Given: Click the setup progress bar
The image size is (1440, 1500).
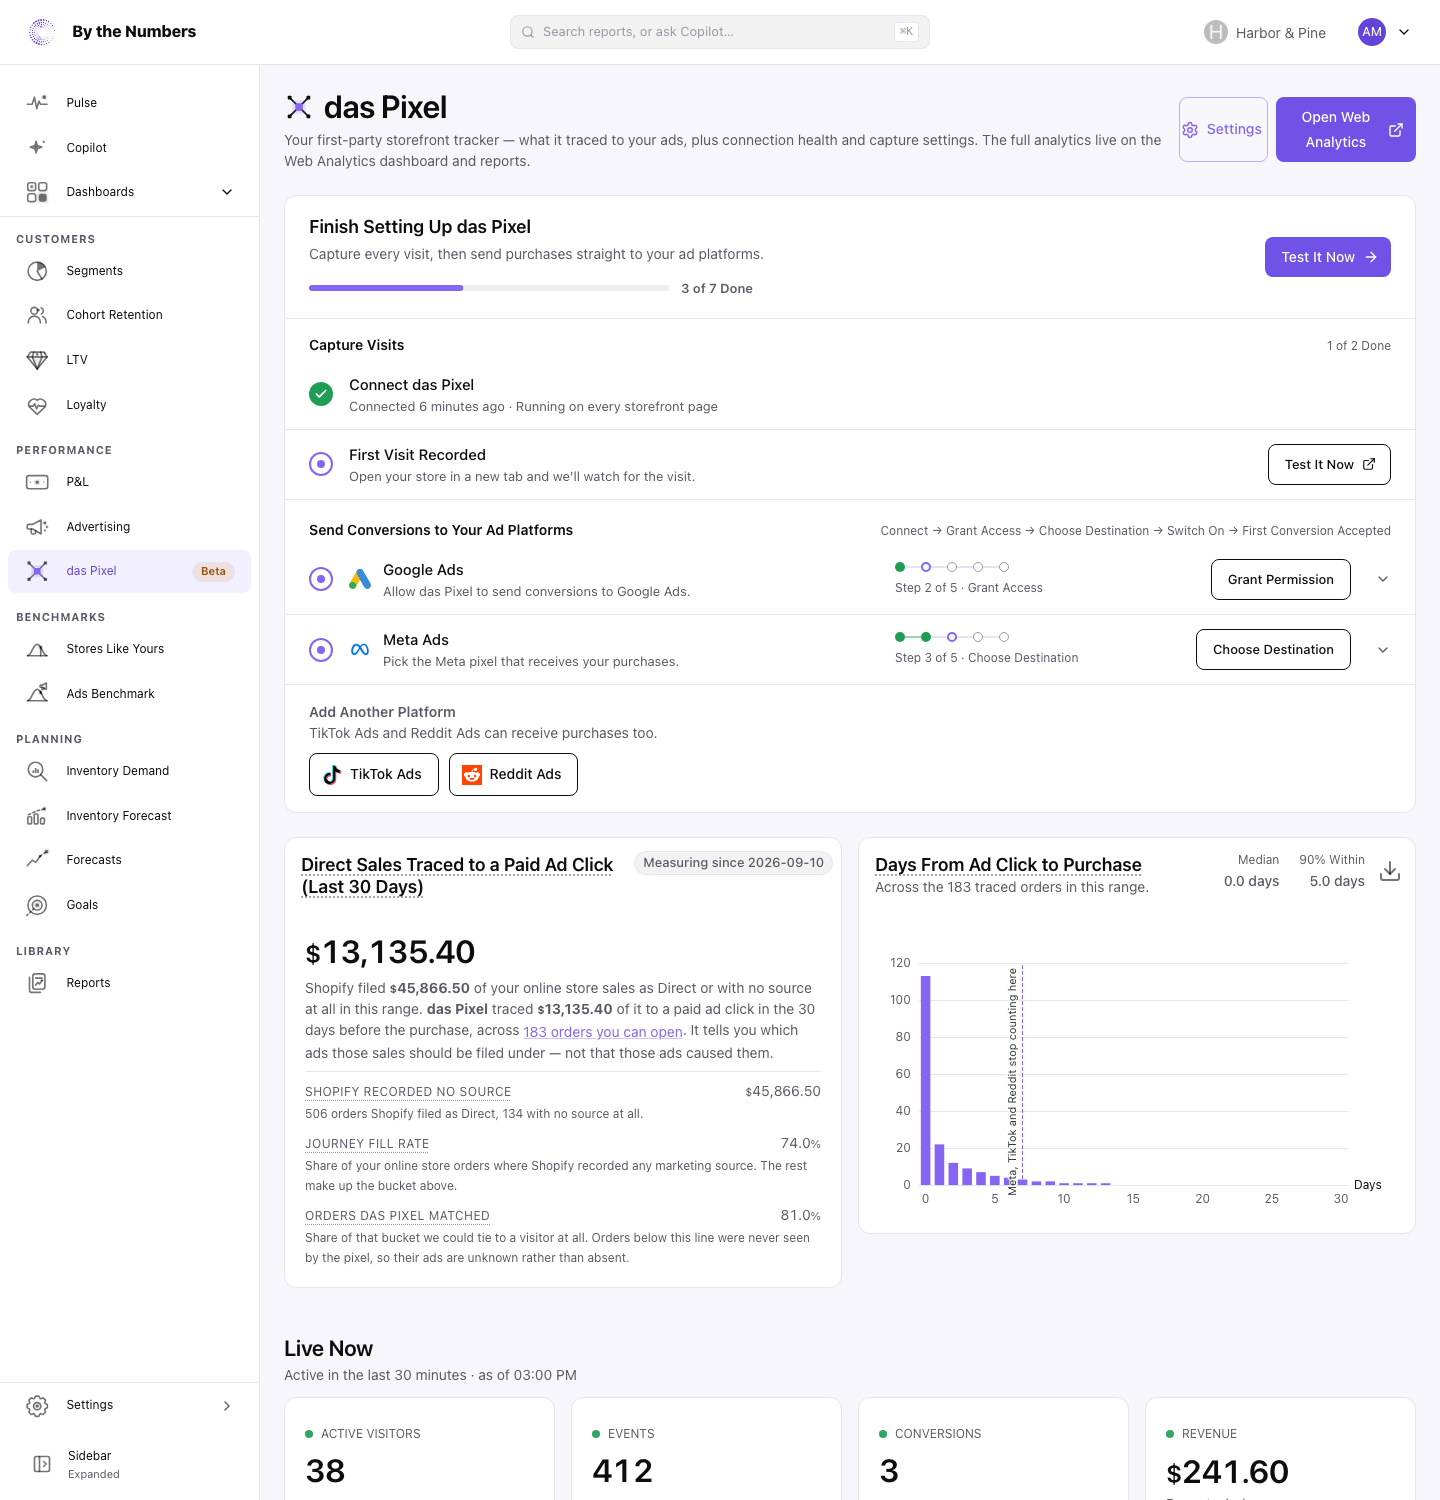Looking at the screenshot, I should click(489, 288).
